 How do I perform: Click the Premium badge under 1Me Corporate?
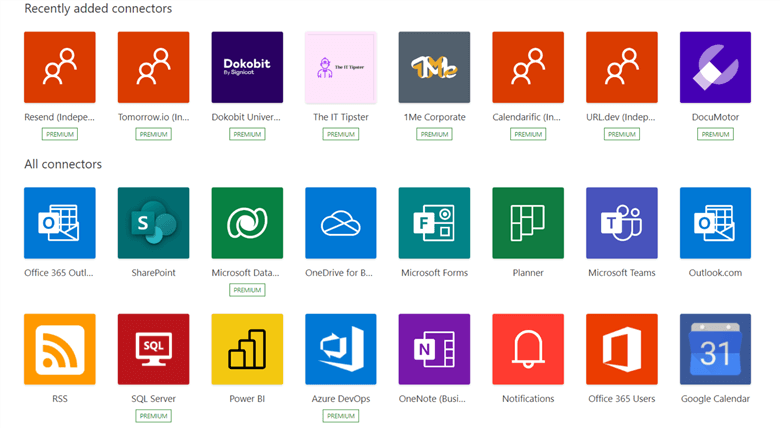(434, 134)
